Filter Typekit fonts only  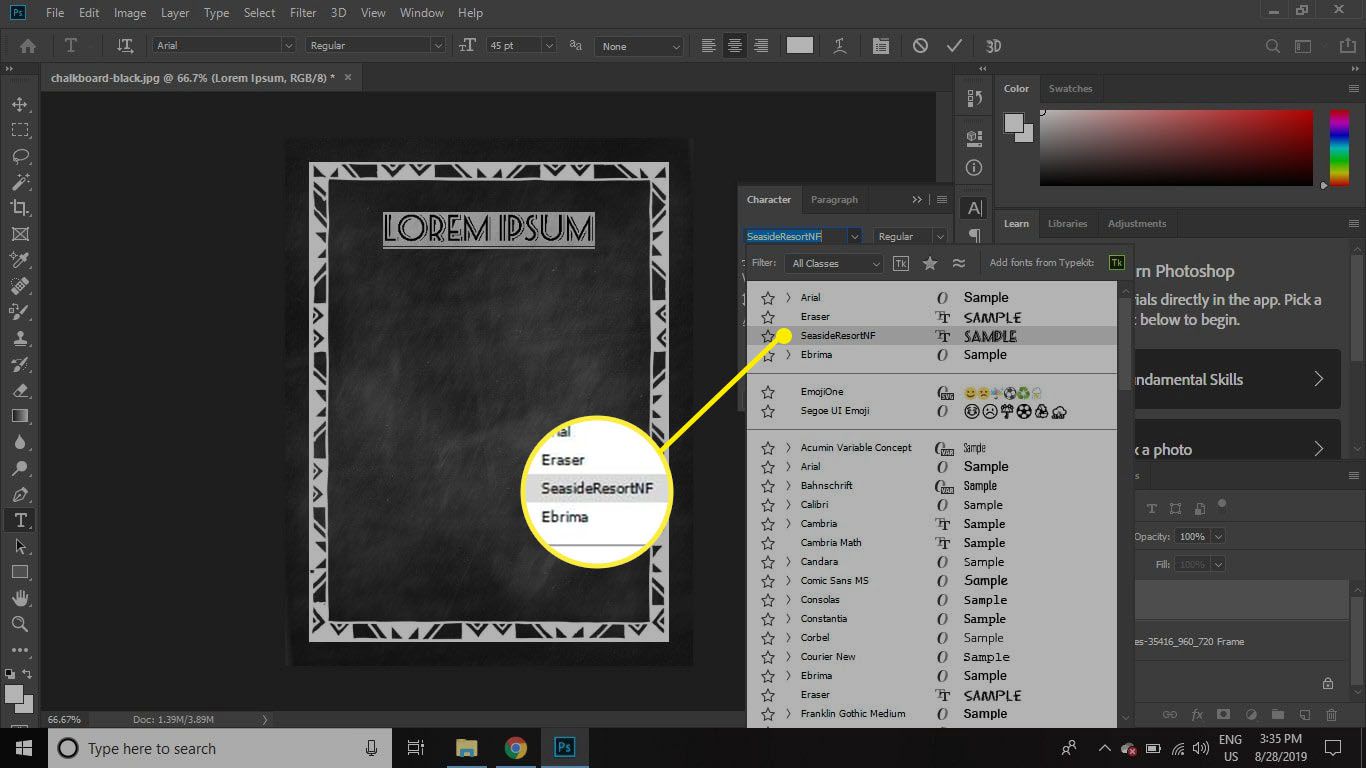click(901, 263)
